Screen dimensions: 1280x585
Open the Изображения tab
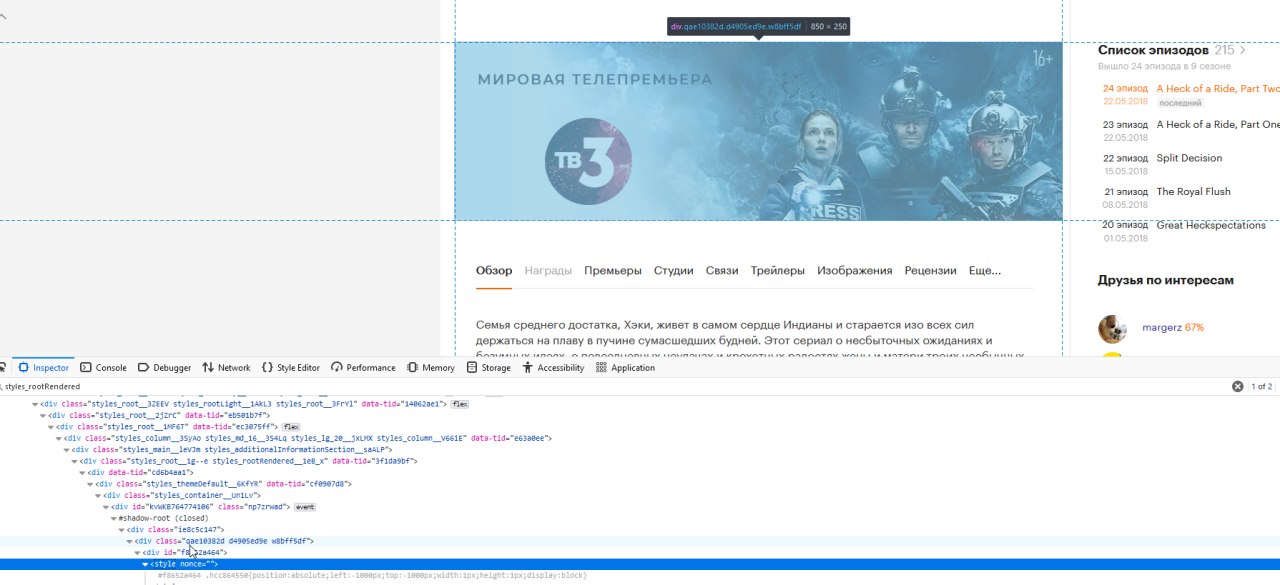click(x=855, y=271)
